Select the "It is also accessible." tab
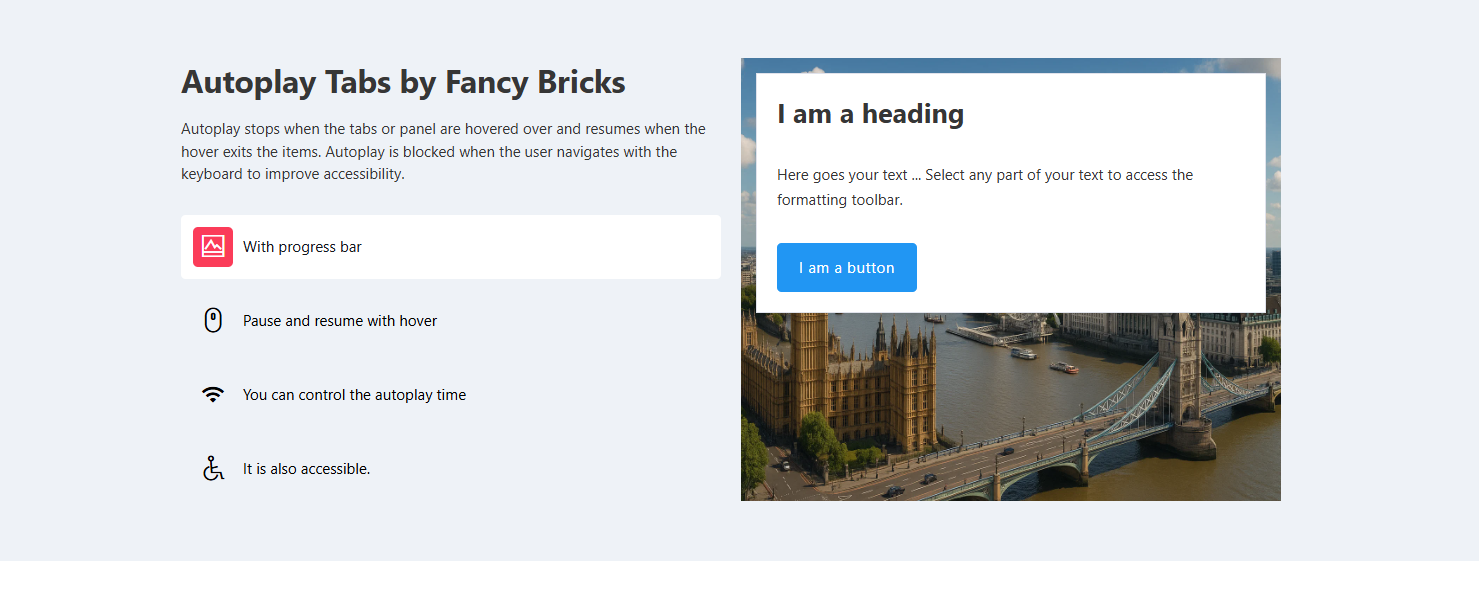This screenshot has width=1479, height=608. (x=306, y=469)
